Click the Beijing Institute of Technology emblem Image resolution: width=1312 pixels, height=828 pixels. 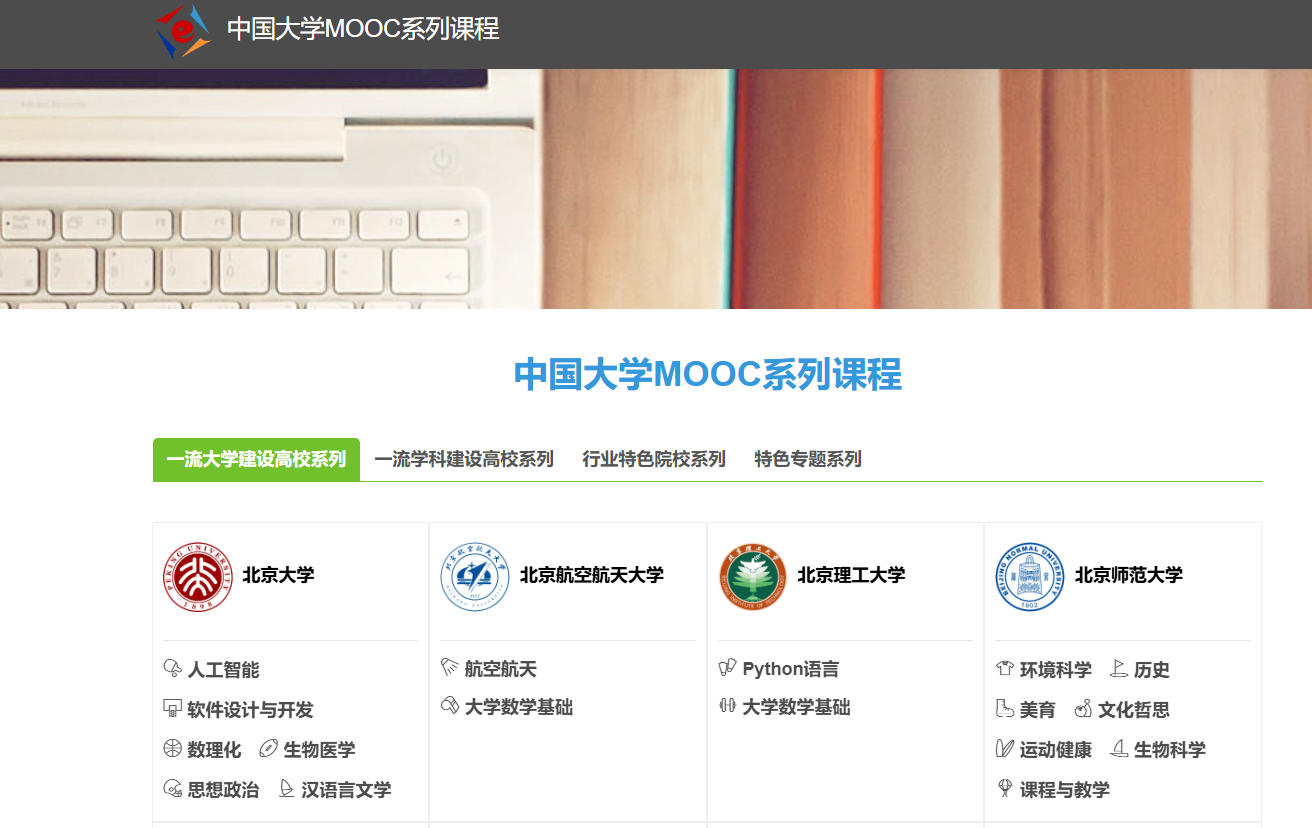[753, 576]
